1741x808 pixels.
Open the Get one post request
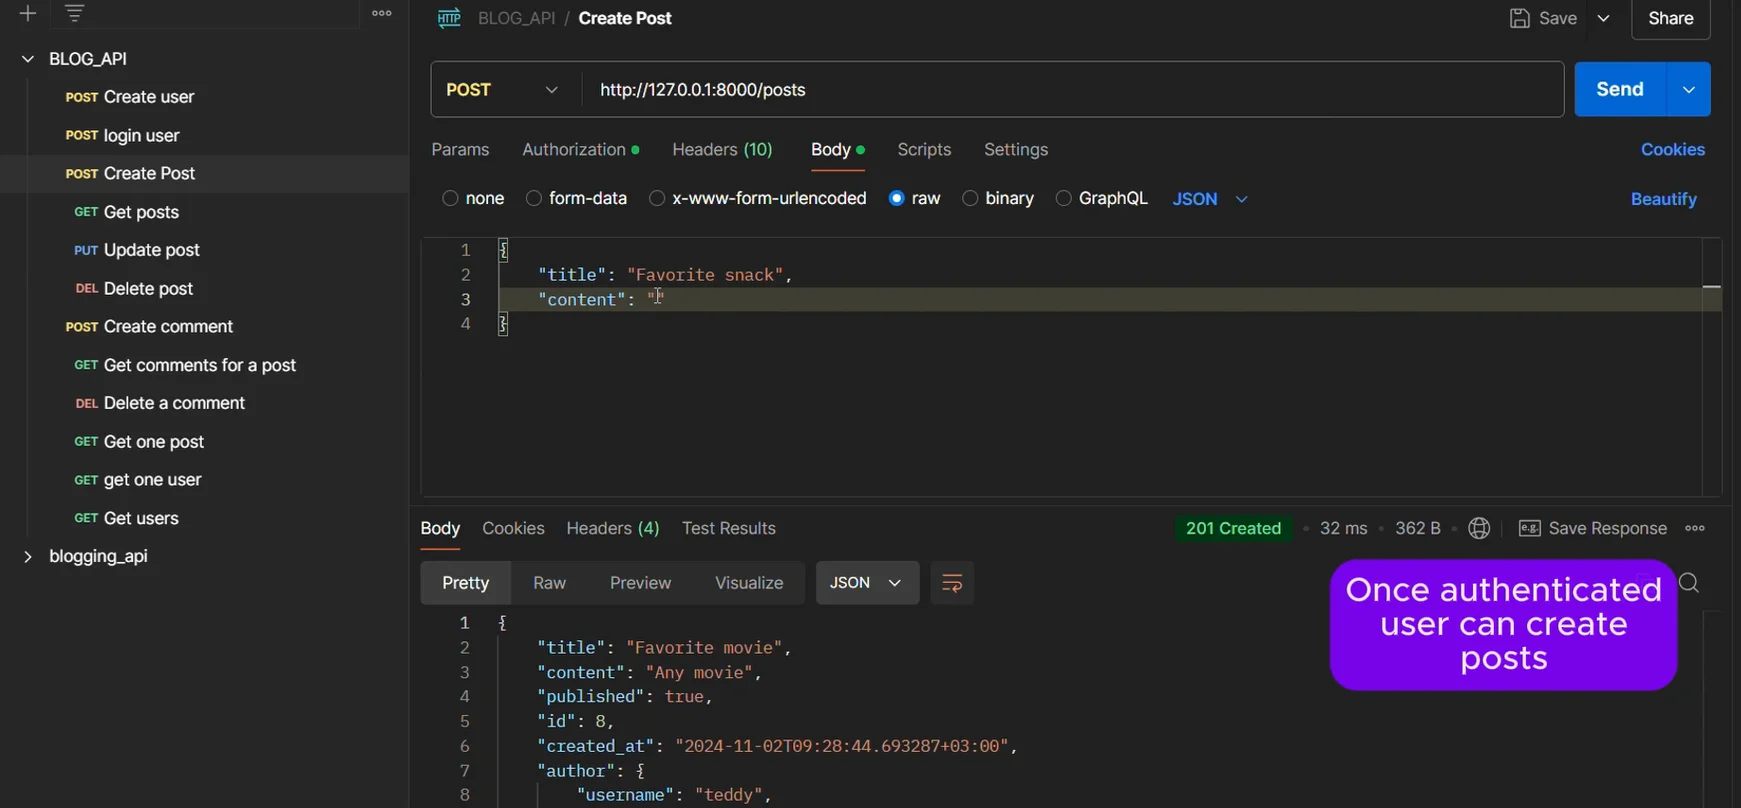click(x=153, y=442)
